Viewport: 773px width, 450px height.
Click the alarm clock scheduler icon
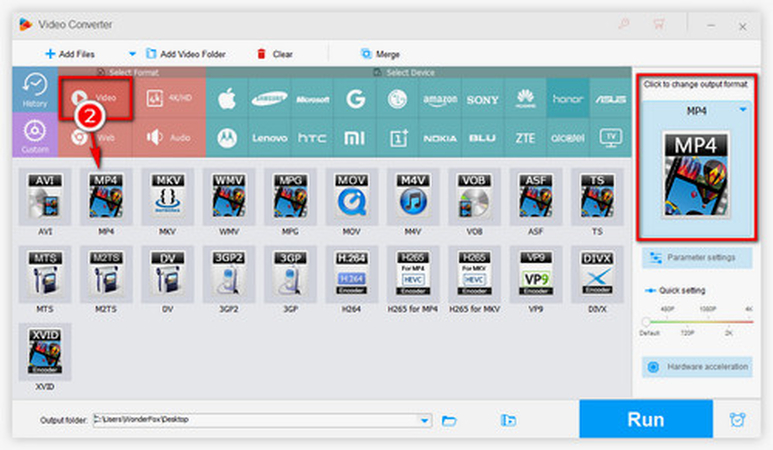pos(738,420)
